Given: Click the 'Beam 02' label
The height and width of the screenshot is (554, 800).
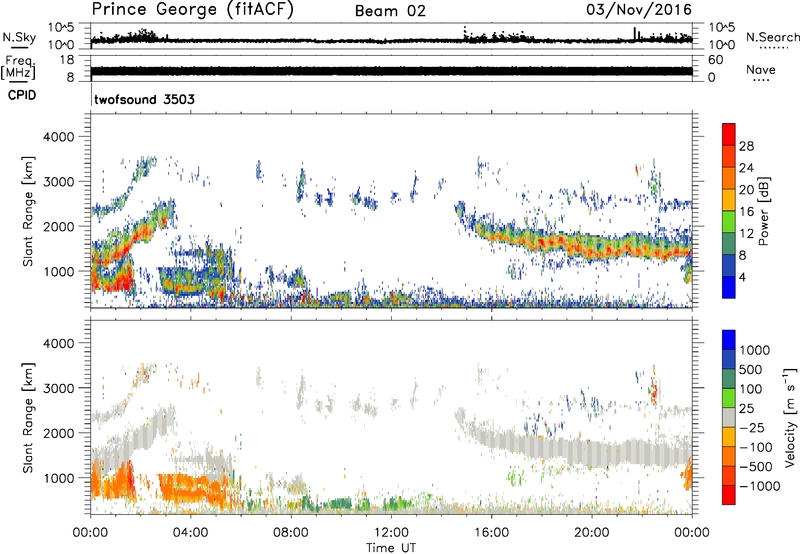Looking at the screenshot, I should 390,11.
